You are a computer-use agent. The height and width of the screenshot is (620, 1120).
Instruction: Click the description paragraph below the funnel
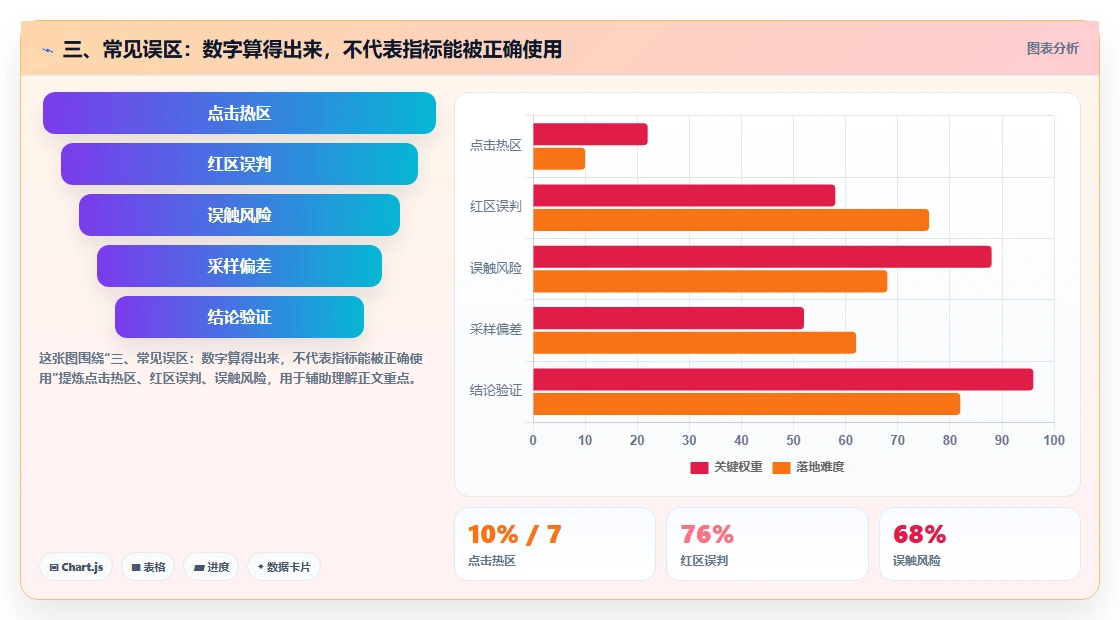coord(231,369)
